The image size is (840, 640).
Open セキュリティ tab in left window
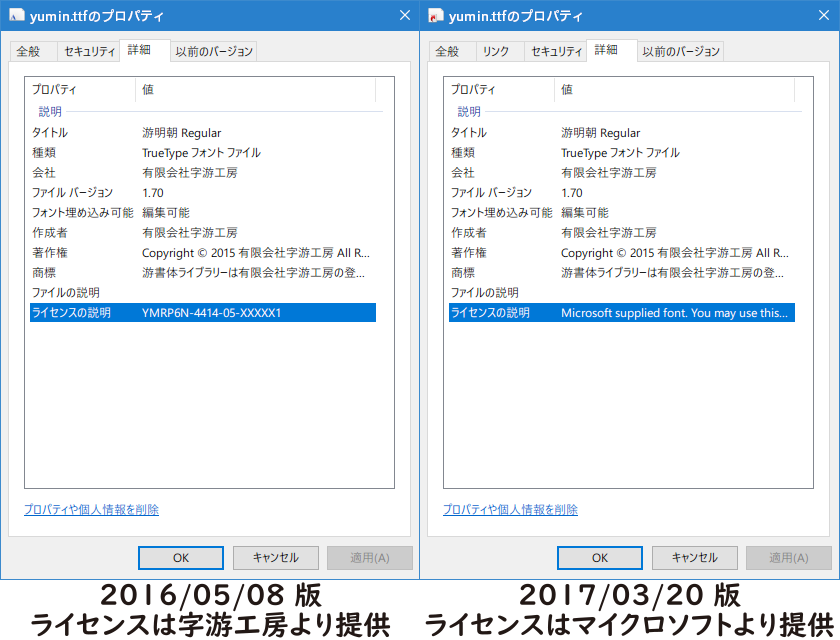89,51
